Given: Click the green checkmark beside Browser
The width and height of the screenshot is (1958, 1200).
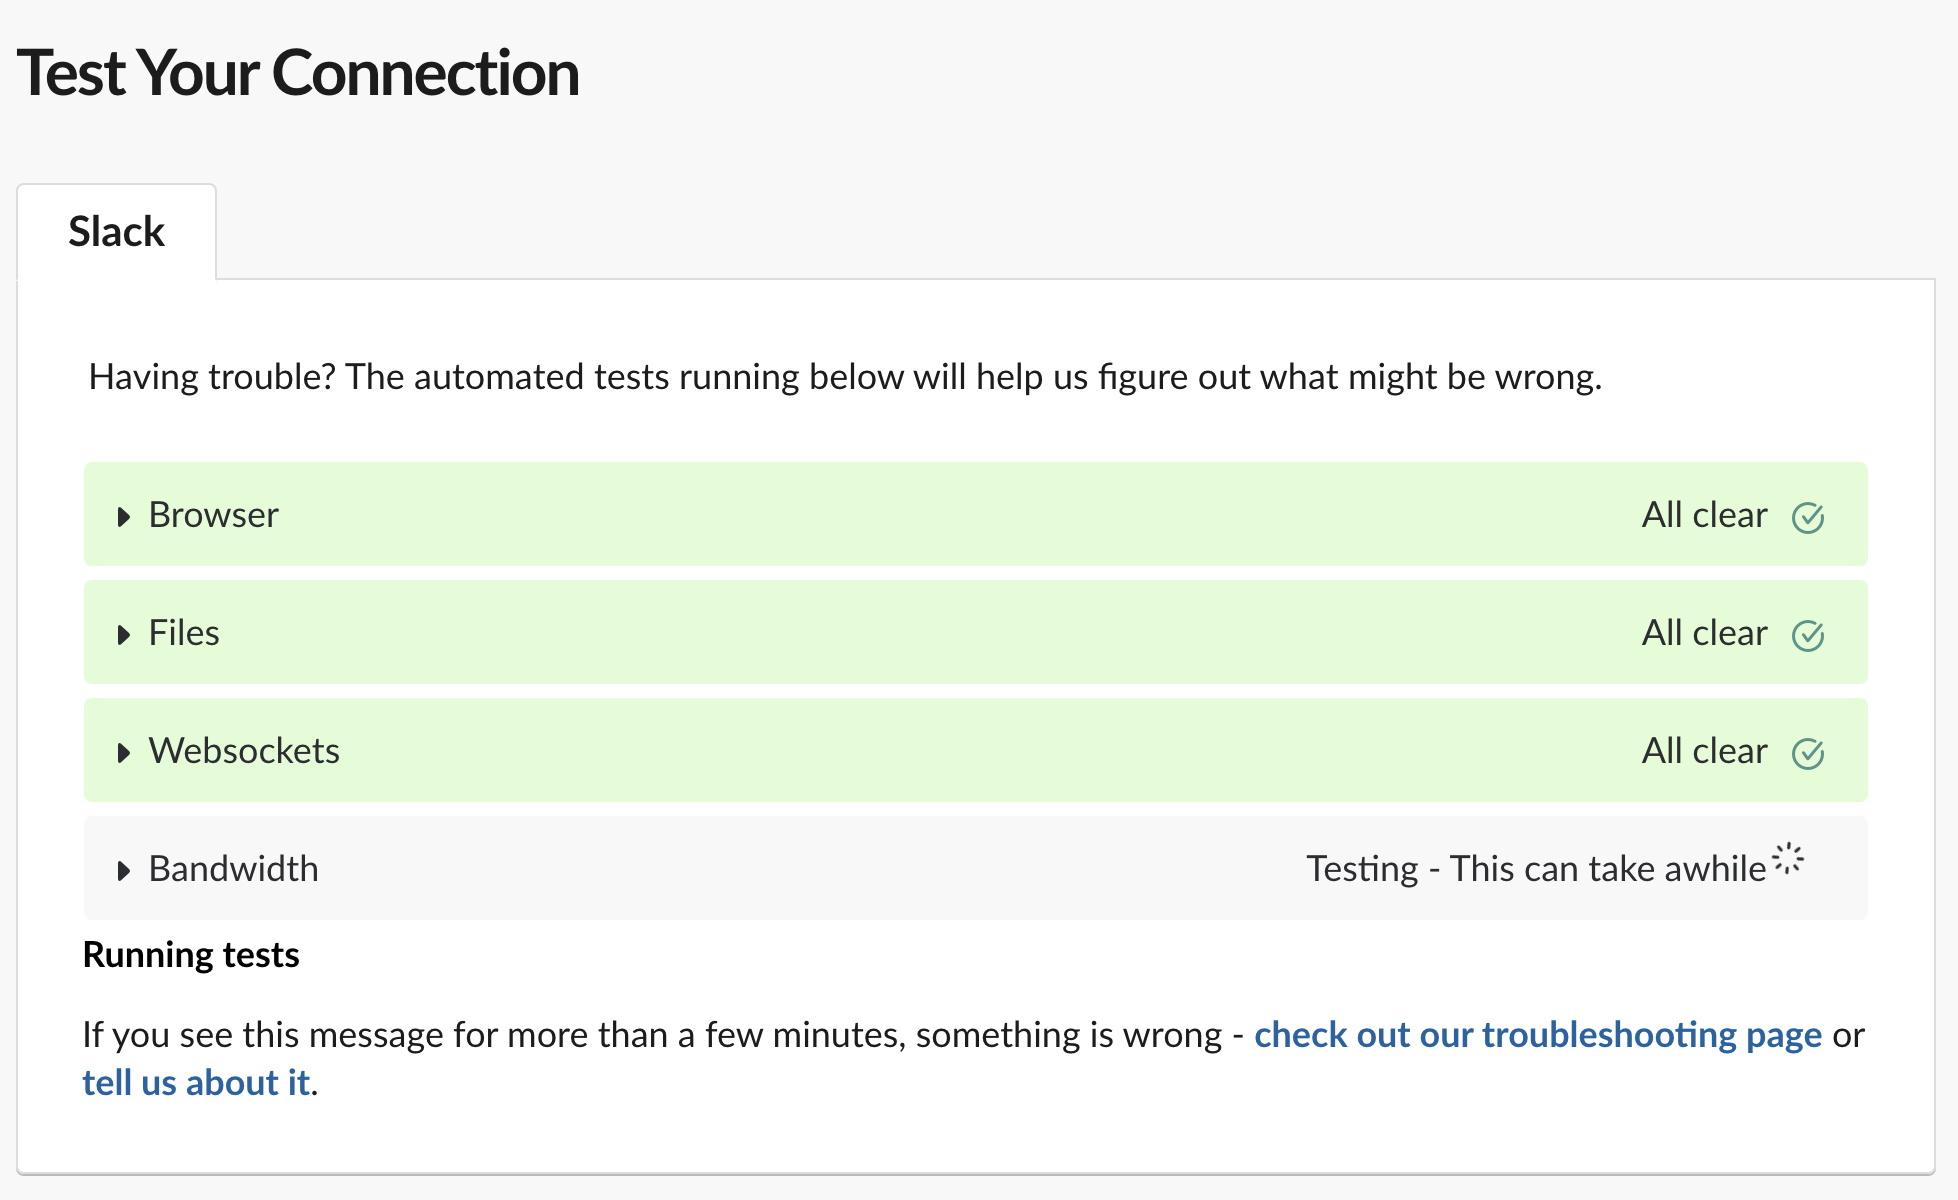Looking at the screenshot, I should (x=1809, y=516).
